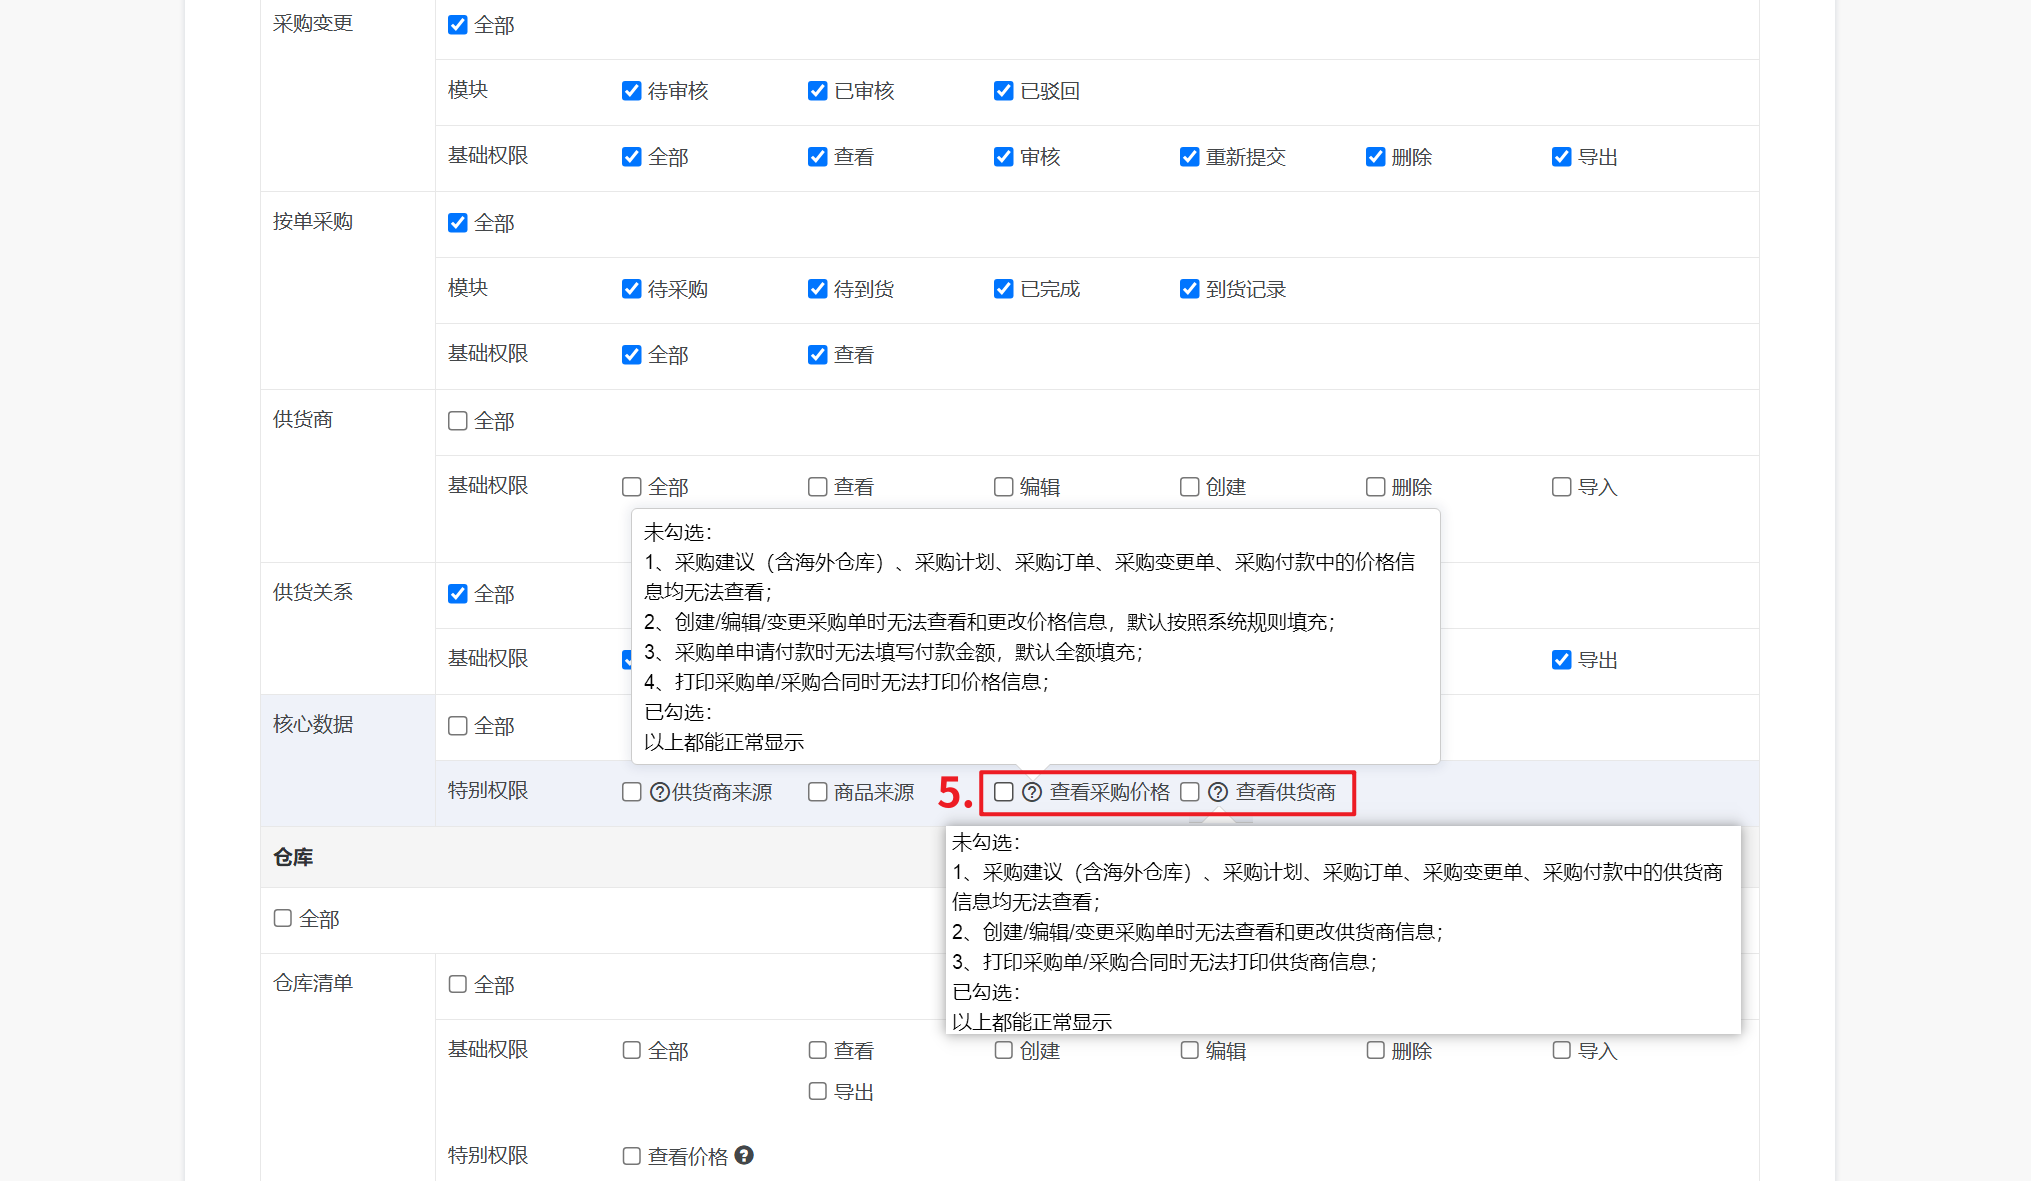
Task: Check 导出 permission under 仓库清单
Action: point(818,1091)
